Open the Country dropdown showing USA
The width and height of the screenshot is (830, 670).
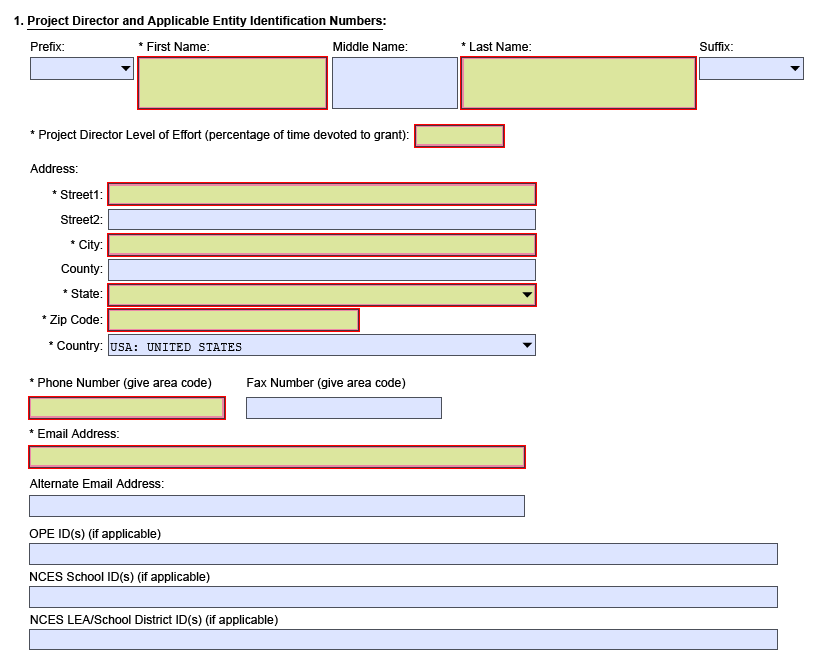click(x=322, y=344)
